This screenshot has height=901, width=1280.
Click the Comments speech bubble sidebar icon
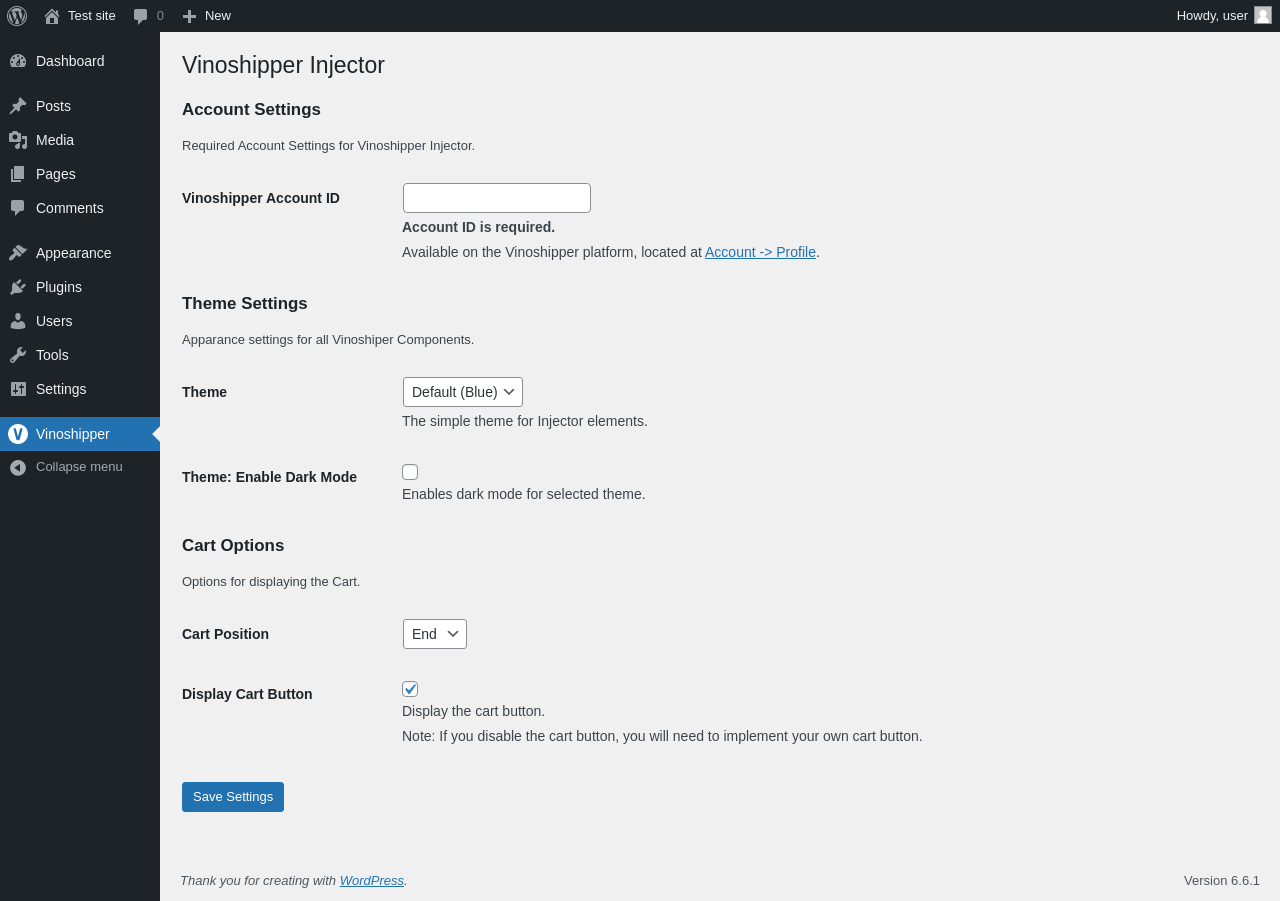18,208
